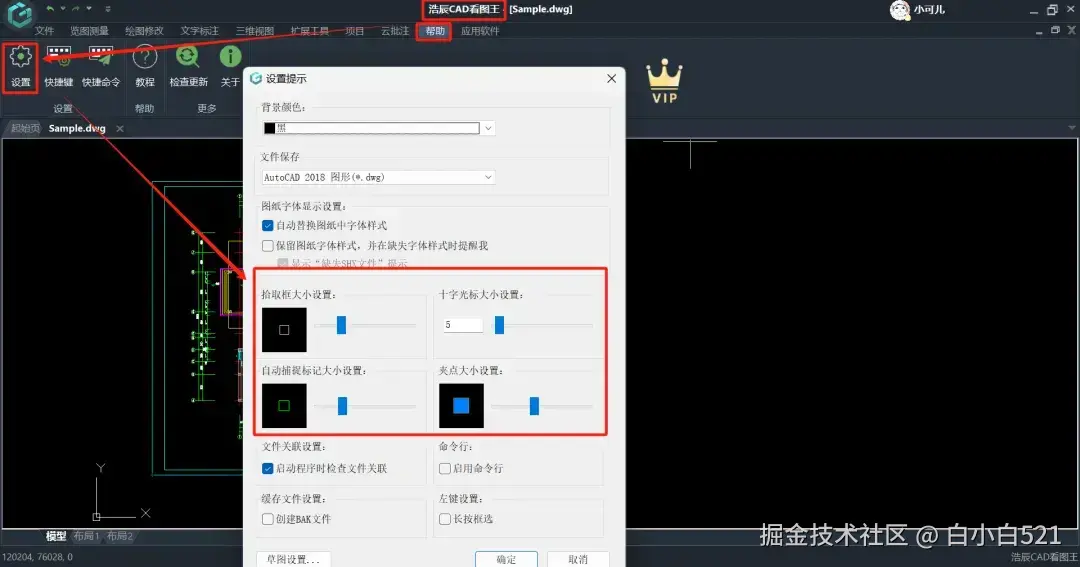Click the crosshair size value field showing 5

point(464,324)
